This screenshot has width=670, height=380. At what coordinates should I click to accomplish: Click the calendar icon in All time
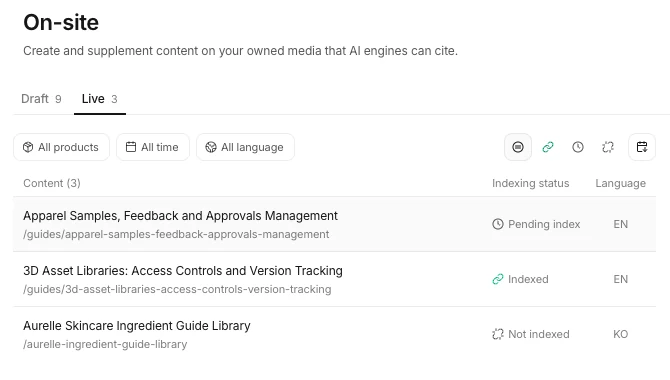point(131,147)
